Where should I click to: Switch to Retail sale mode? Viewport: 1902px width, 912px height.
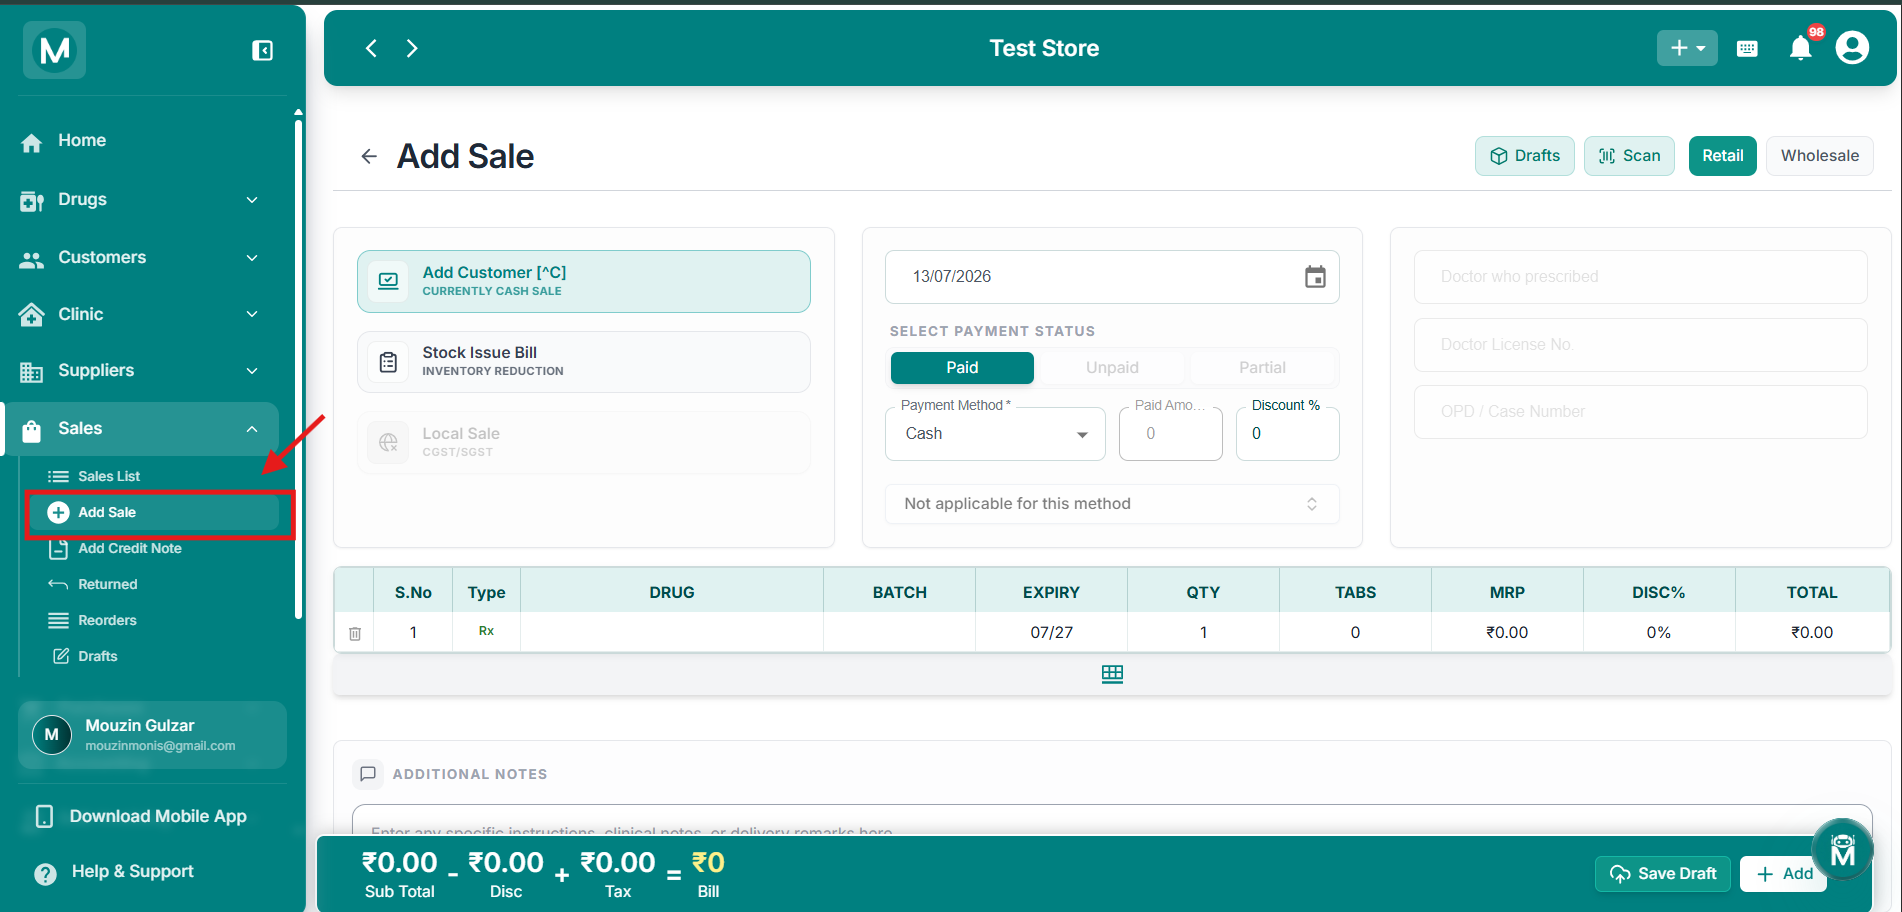pos(1722,156)
